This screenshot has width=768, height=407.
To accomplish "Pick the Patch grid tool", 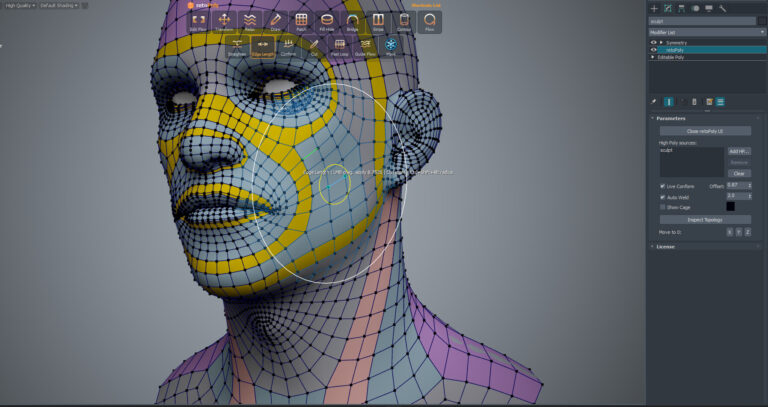I will (x=301, y=22).
